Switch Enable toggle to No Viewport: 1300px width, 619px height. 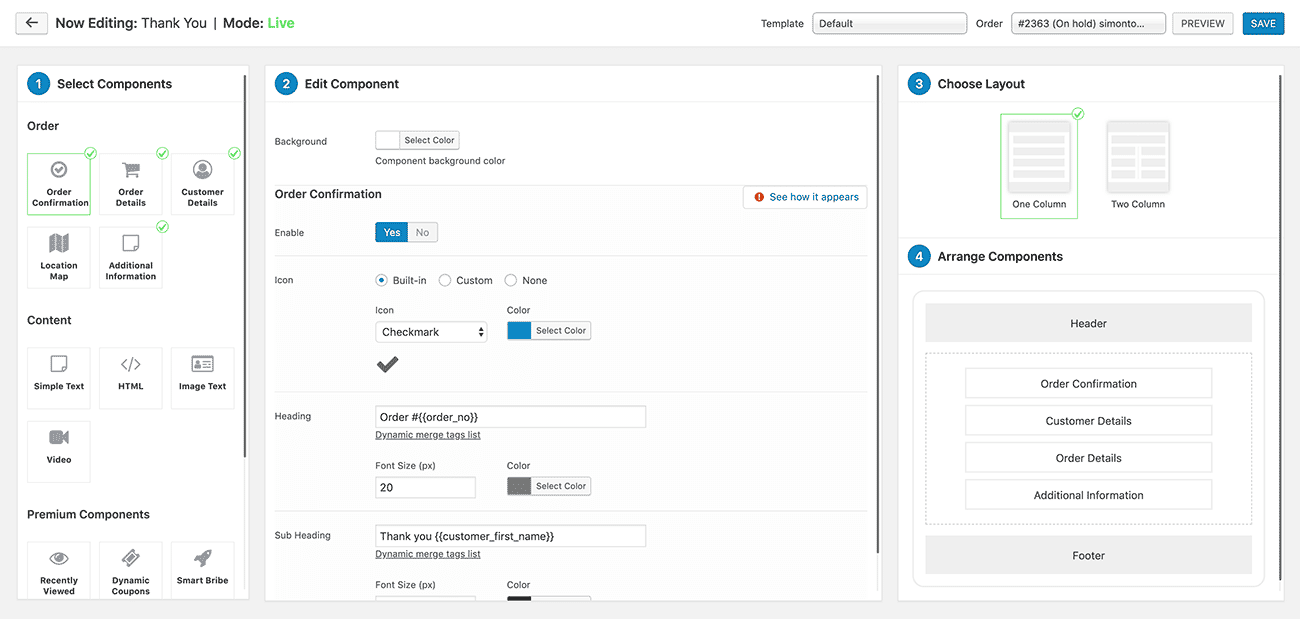[423, 232]
